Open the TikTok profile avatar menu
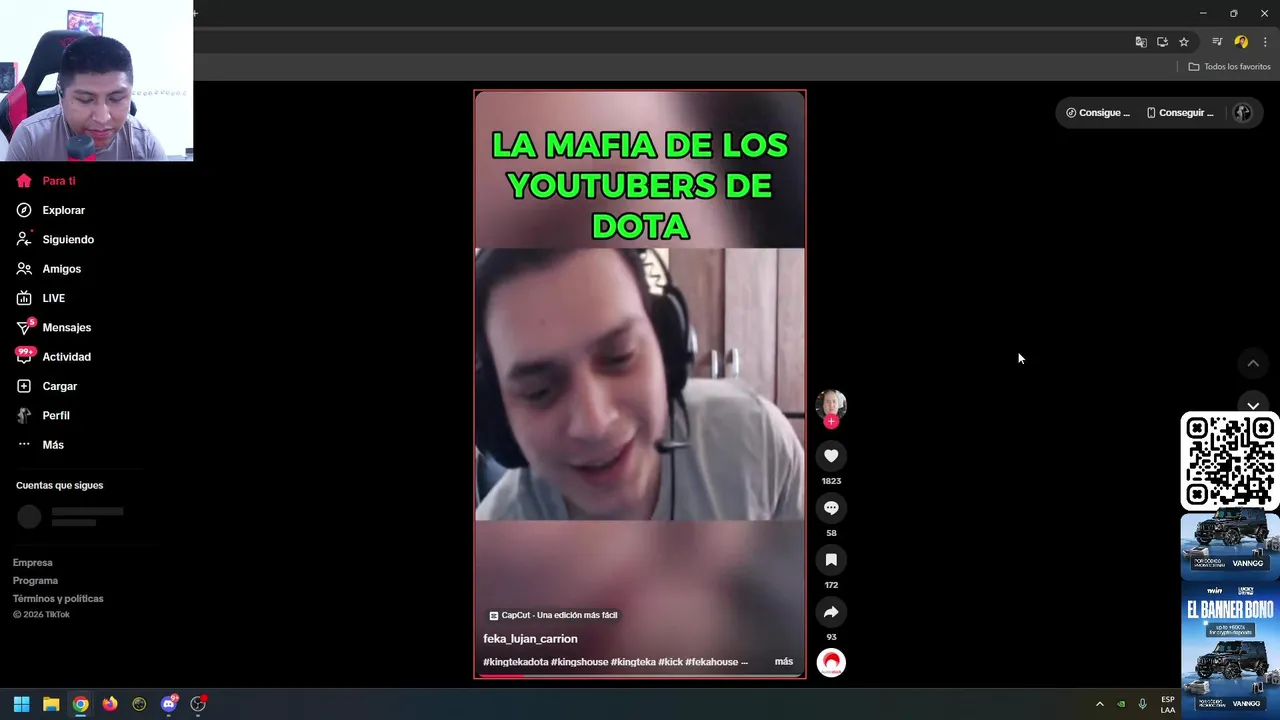1280x720 pixels. pos(1242,113)
